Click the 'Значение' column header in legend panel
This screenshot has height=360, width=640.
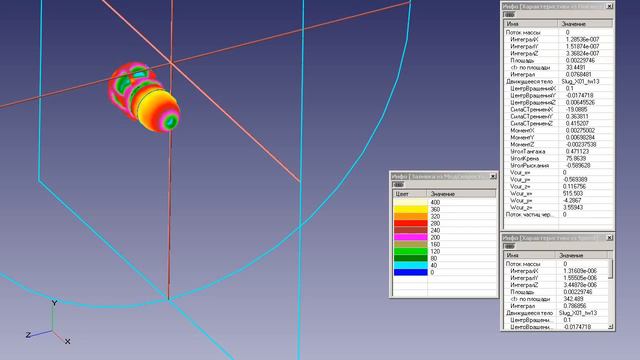(x=461, y=194)
